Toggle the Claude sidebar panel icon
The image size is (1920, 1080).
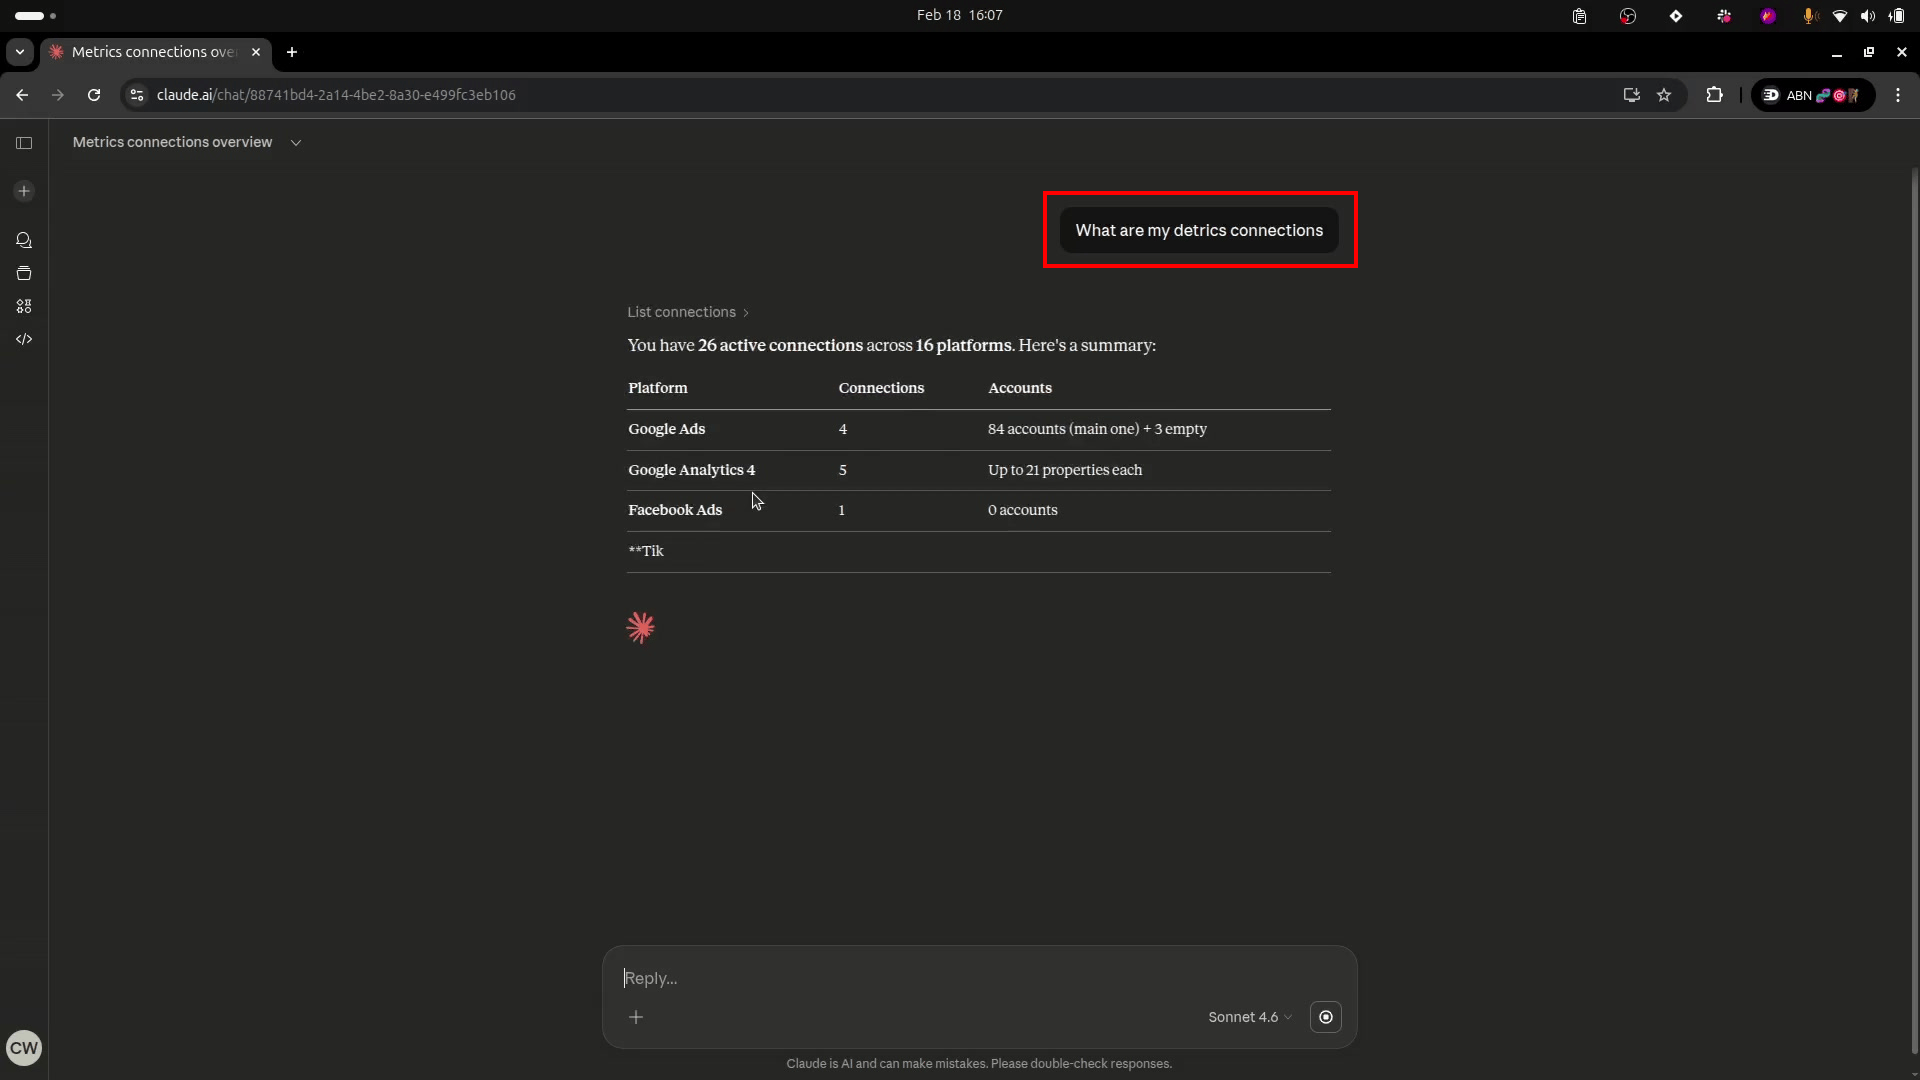pos(24,143)
